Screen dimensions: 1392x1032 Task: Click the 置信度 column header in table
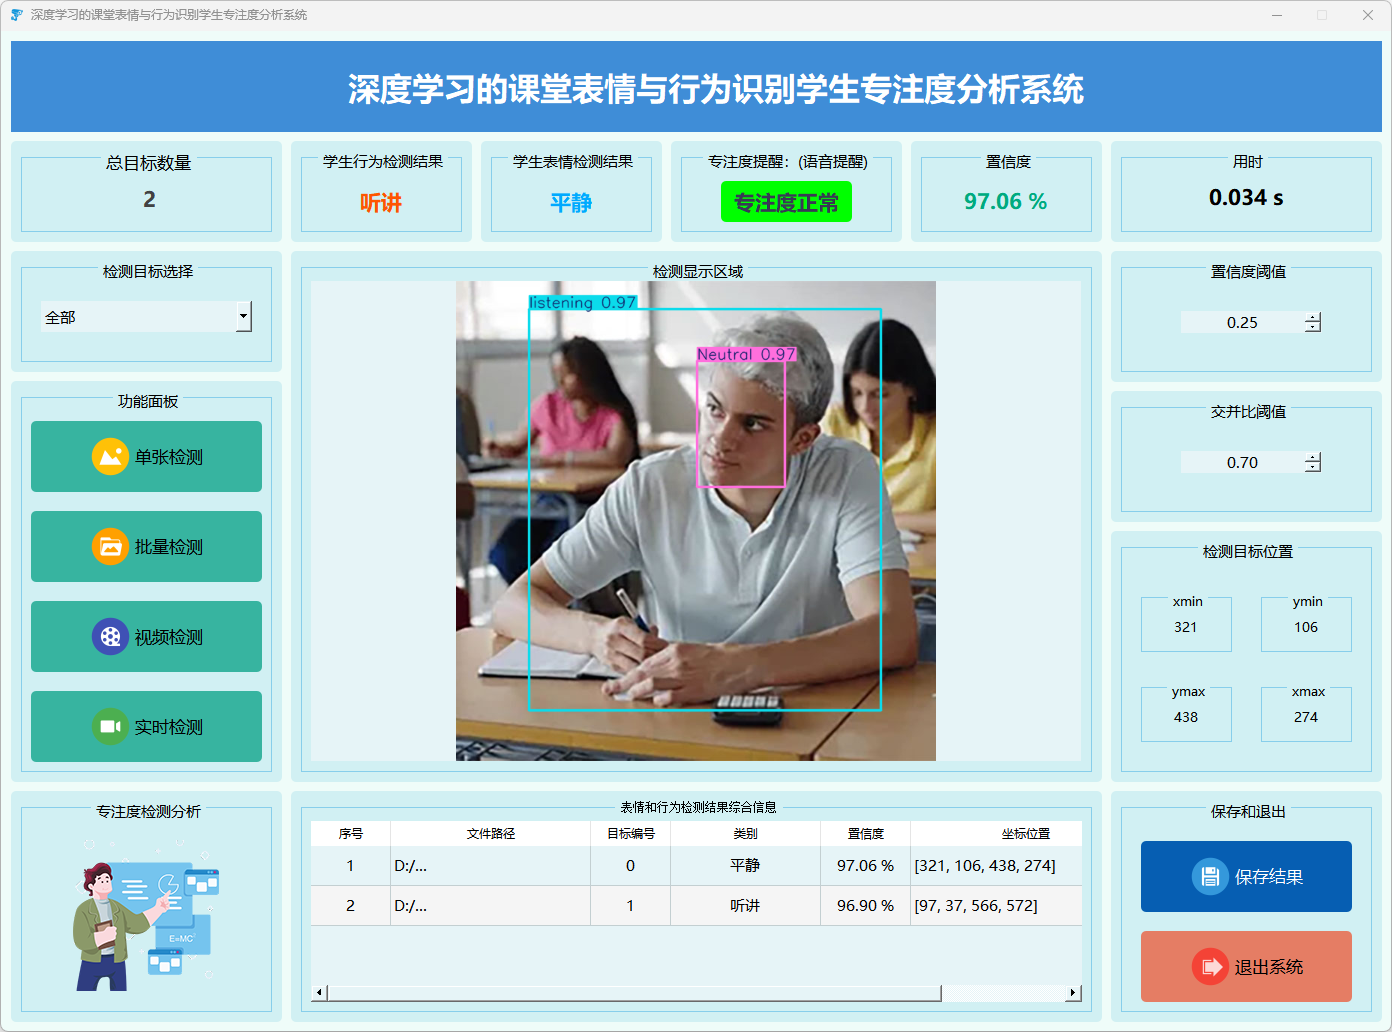click(865, 833)
